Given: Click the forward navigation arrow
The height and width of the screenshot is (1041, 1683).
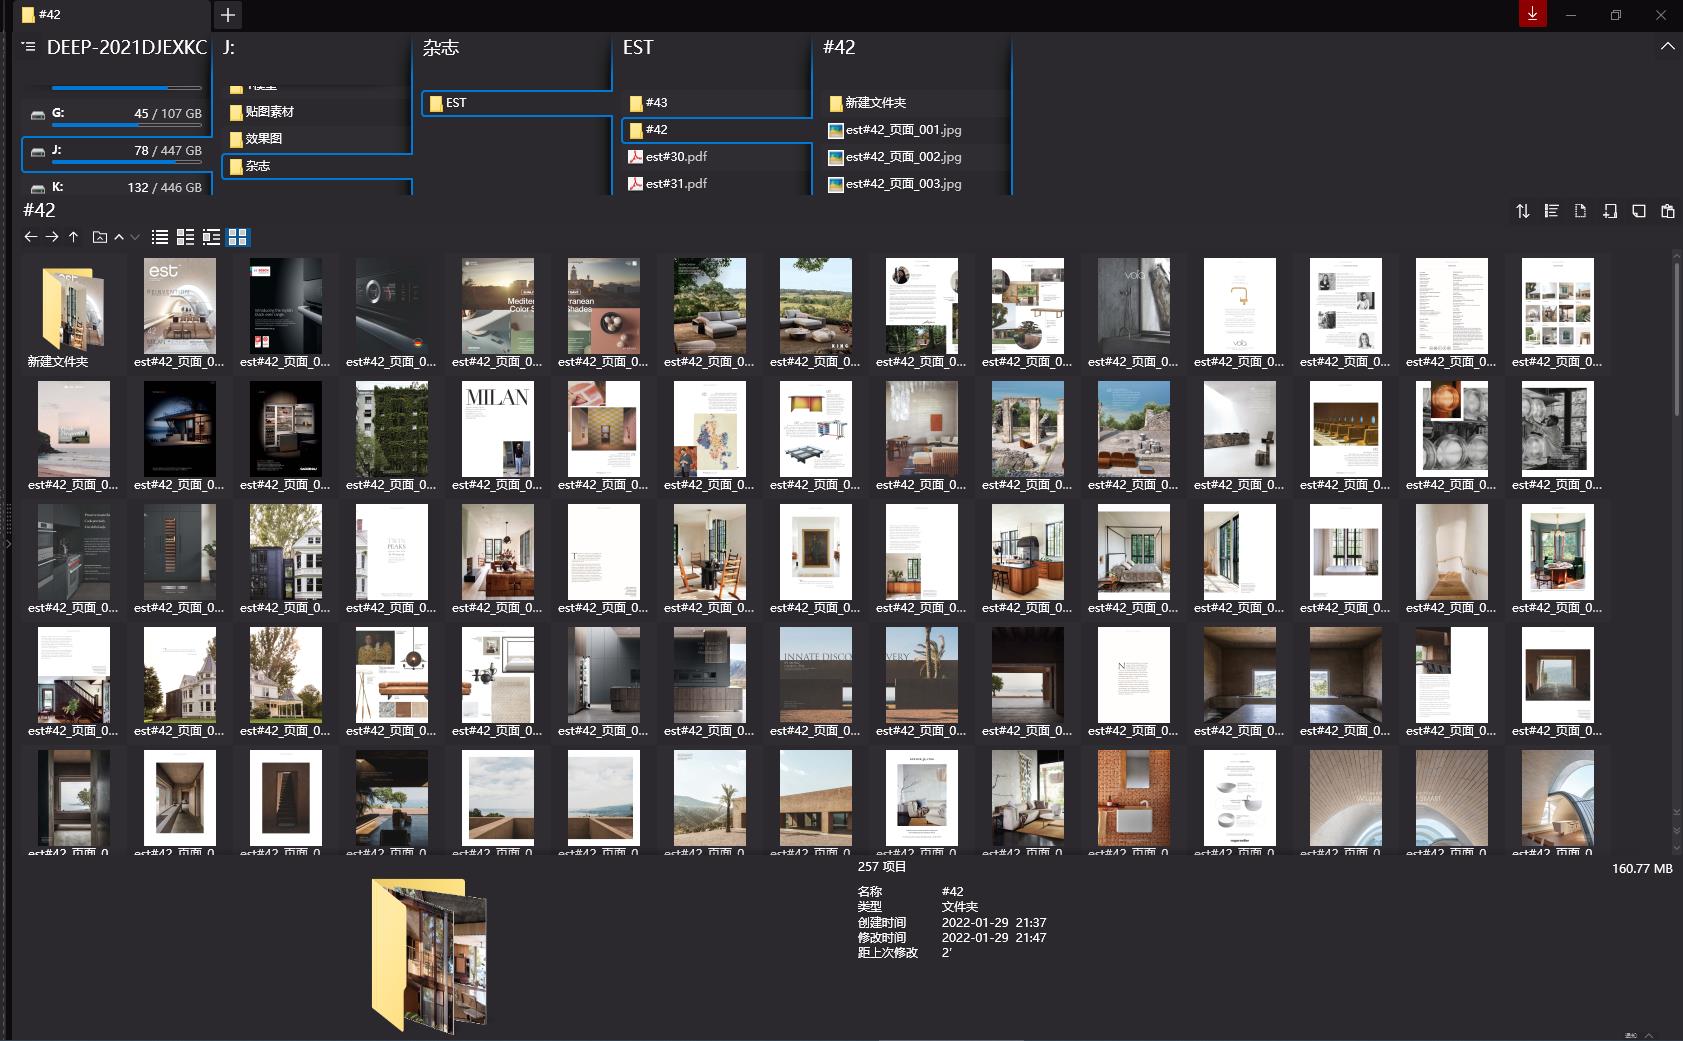Looking at the screenshot, I should click(x=52, y=237).
